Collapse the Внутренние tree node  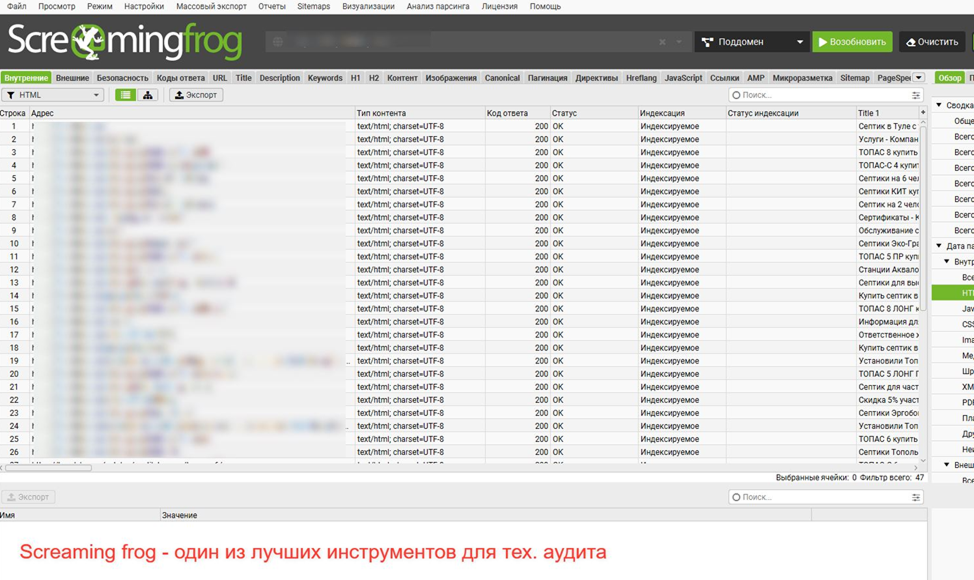click(947, 261)
